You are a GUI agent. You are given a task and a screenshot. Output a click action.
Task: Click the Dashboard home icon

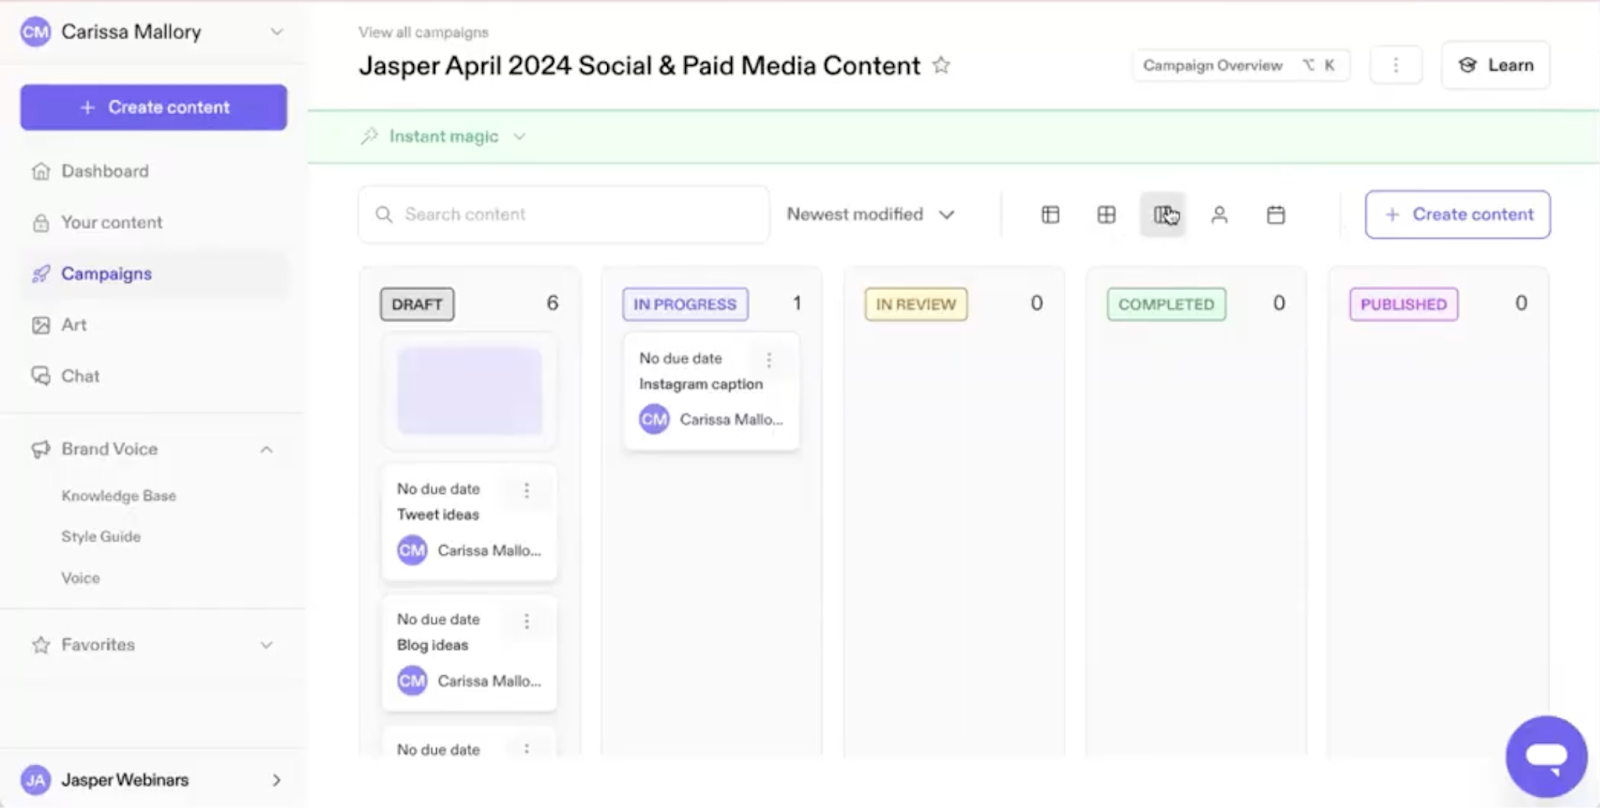[x=41, y=171]
